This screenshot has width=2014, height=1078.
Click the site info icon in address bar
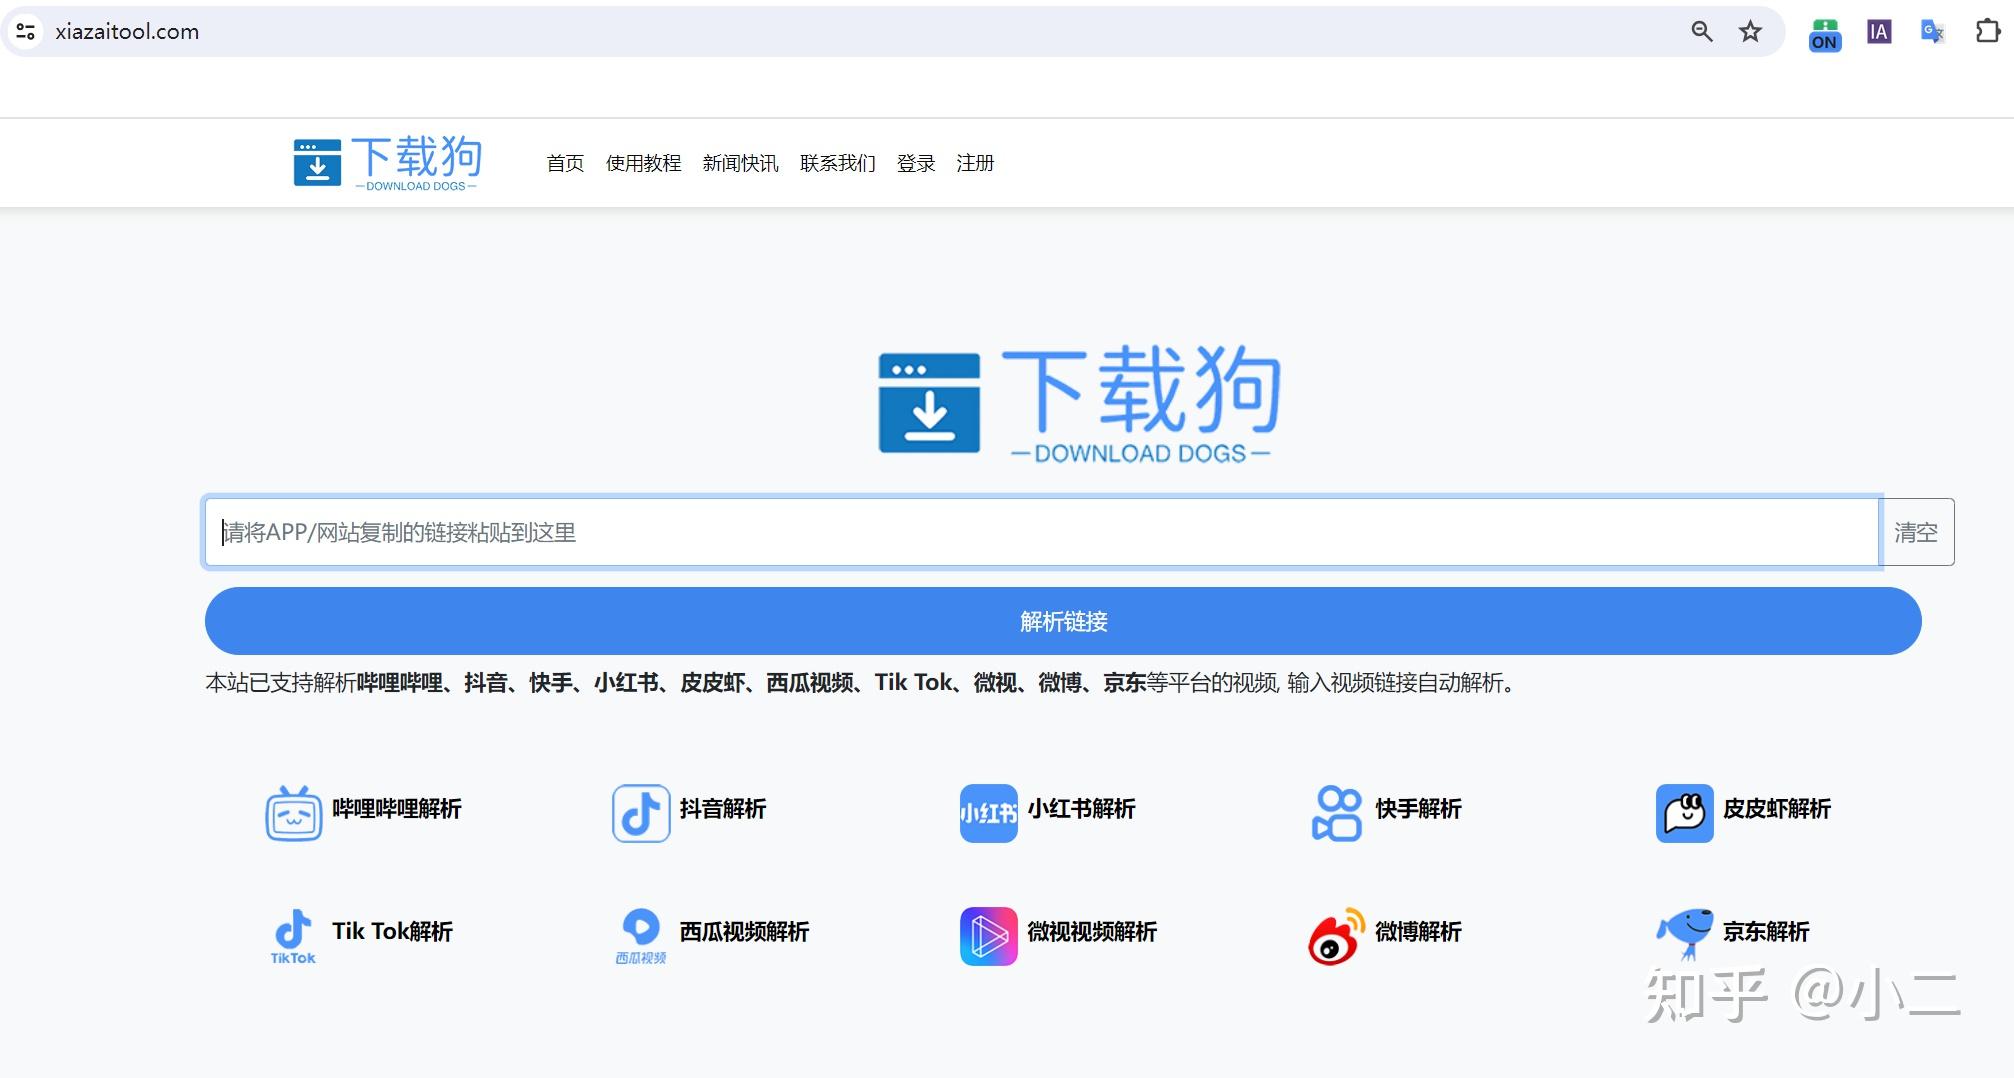tap(26, 32)
